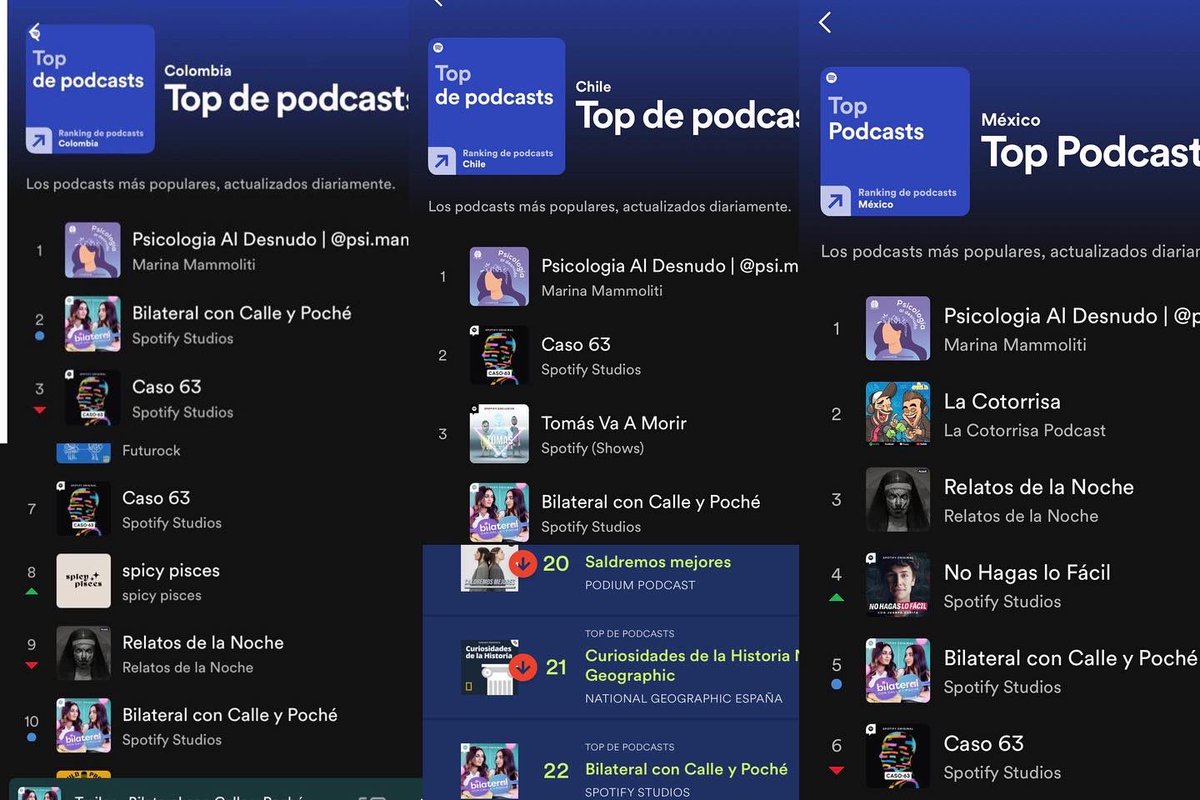Open Psicologia Al Desnudo artwork in Chile chart

pos(499,276)
